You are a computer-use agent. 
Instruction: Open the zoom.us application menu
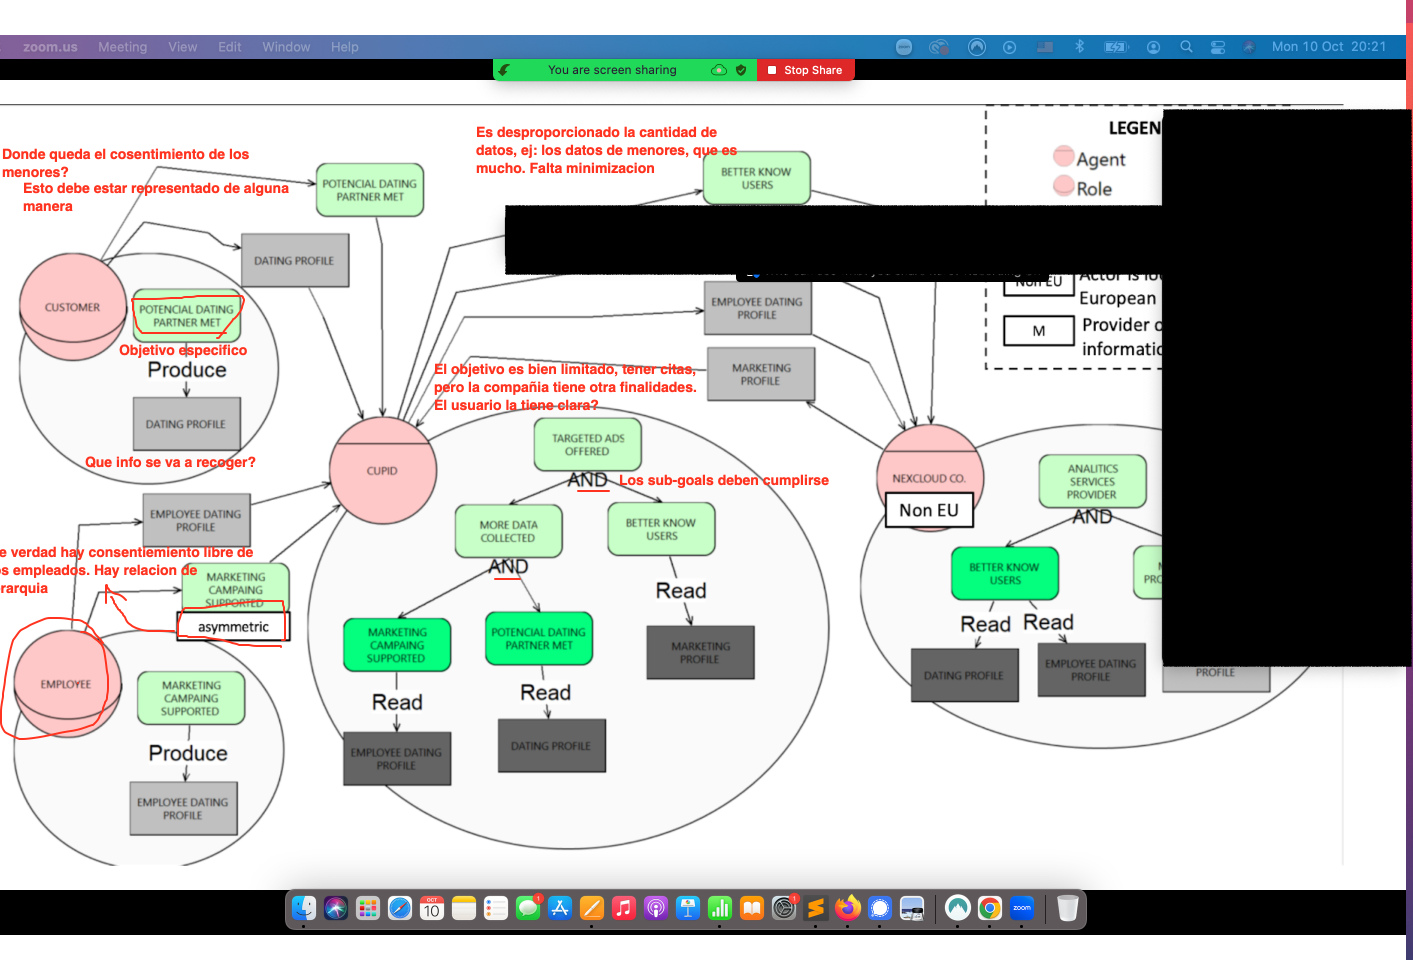50,47
